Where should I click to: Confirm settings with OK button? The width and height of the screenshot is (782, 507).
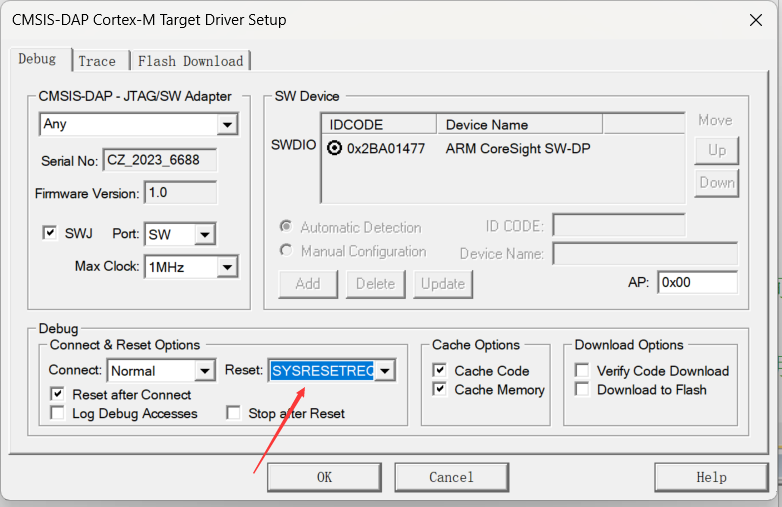point(324,477)
